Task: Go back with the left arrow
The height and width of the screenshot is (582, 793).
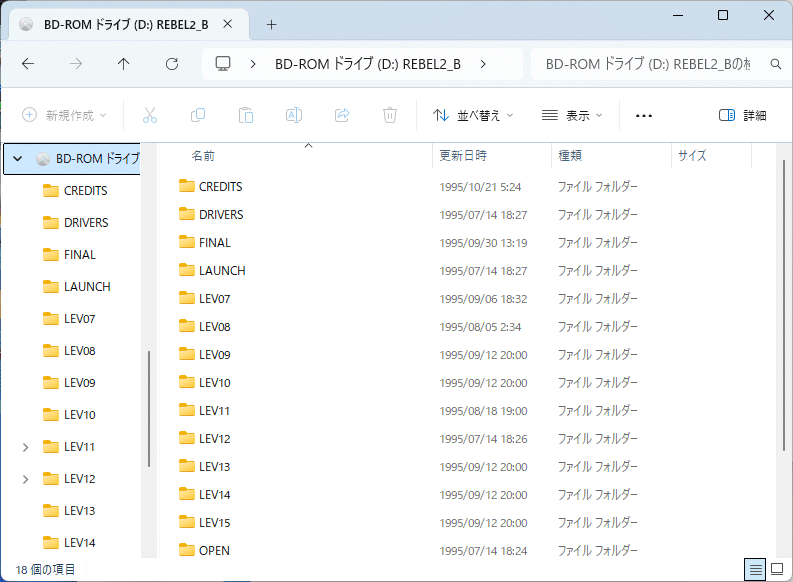Action: 28,64
